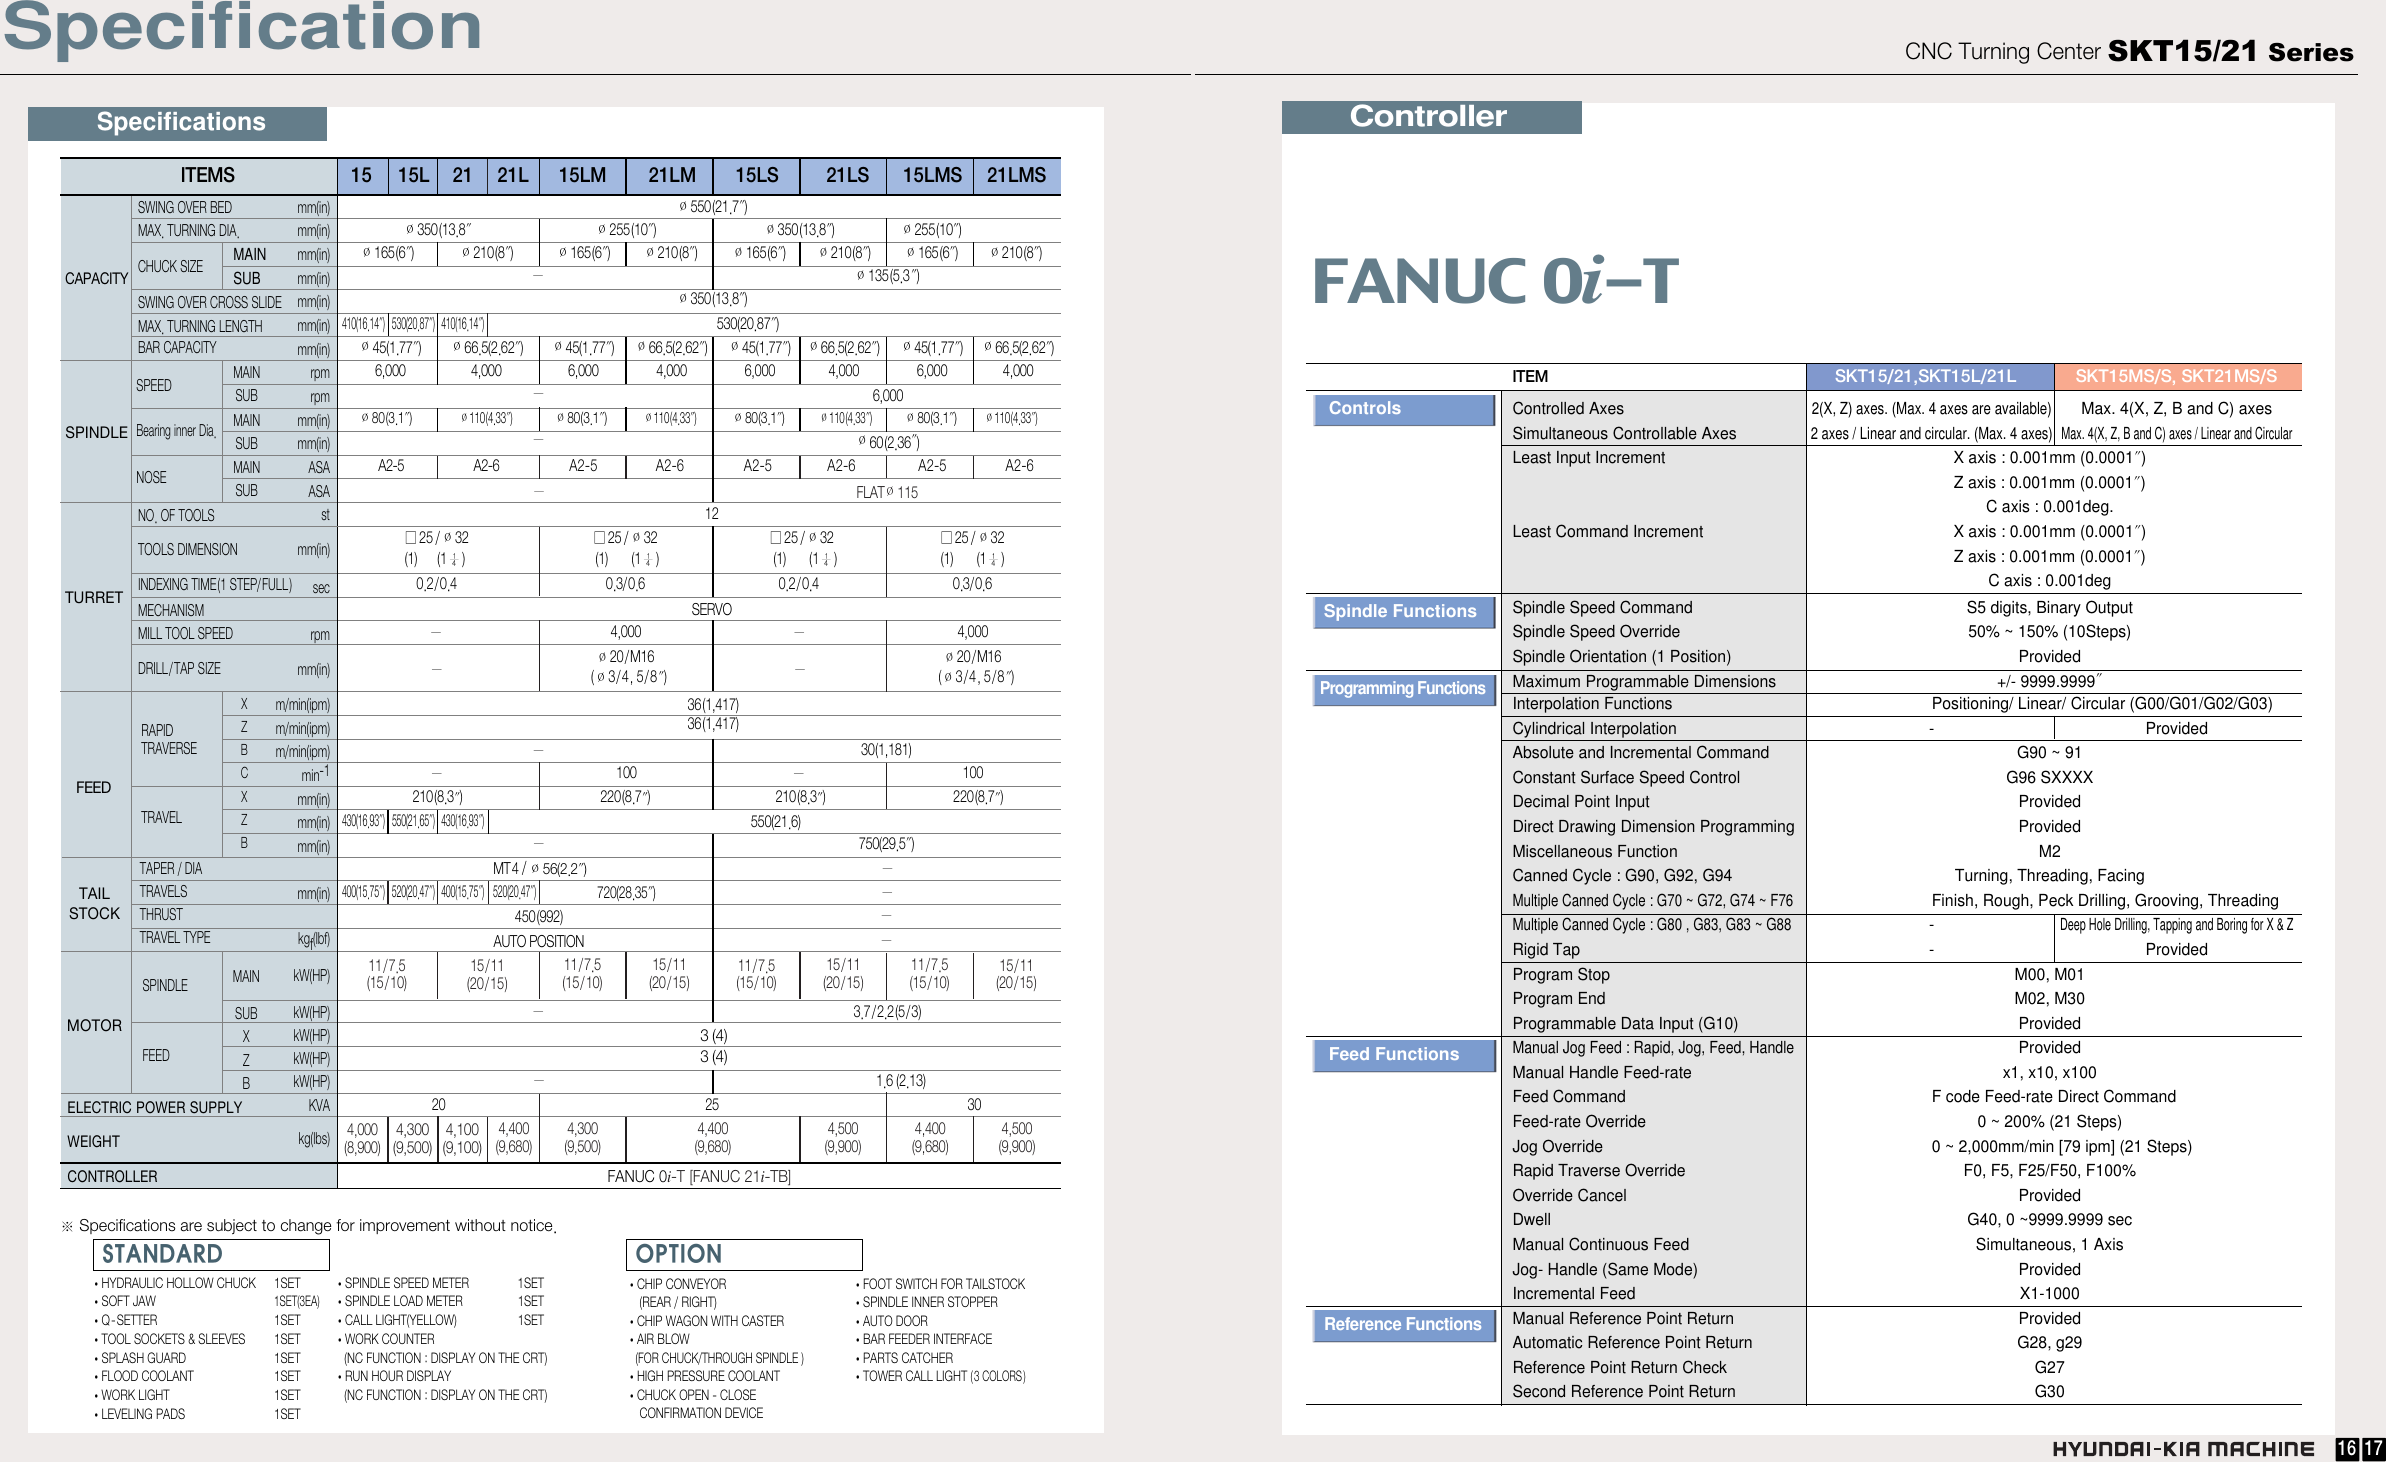The image size is (2386, 1462).
Task: Click the OPTION accessories heading box
Action: [744, 1254]
